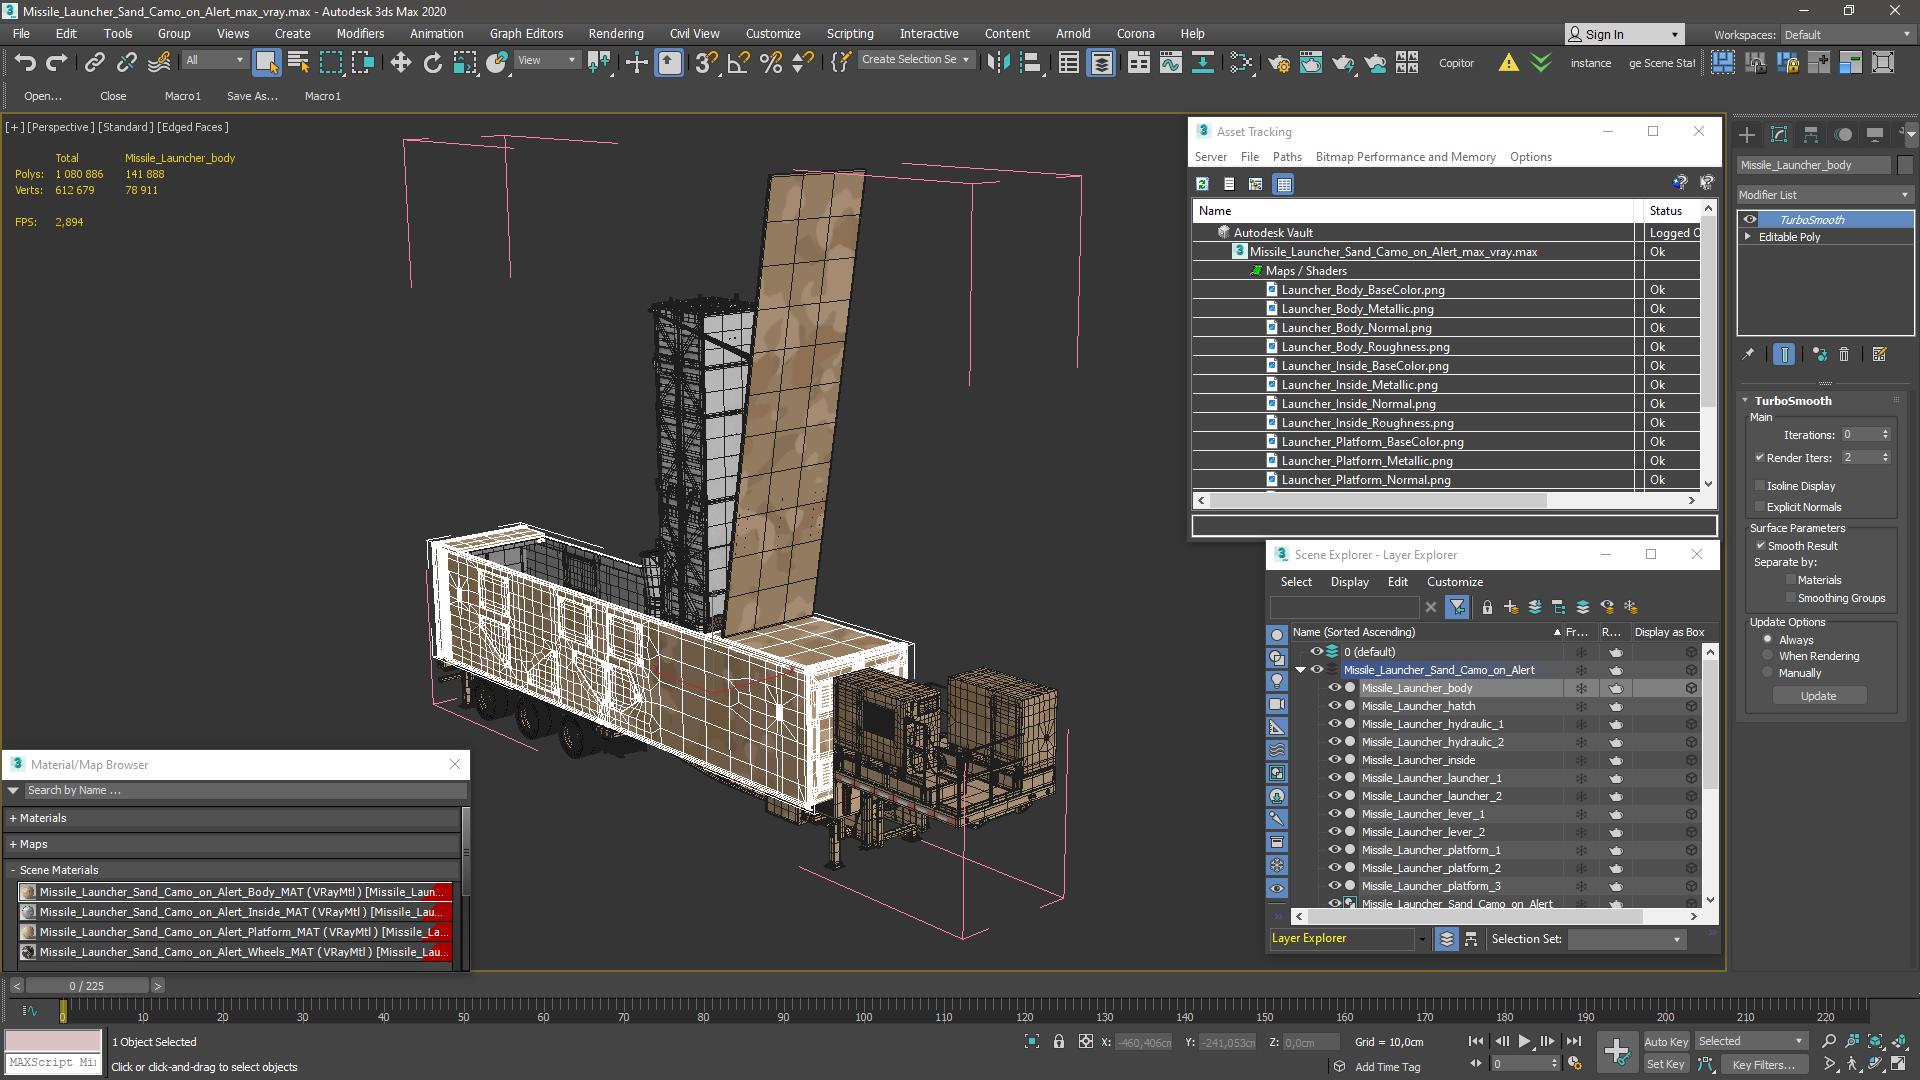Image resolution: width=1920 pixels, height=1080 pixels.
Task: Select the When Rendering radio option
Action: [x=1768, y=656]
